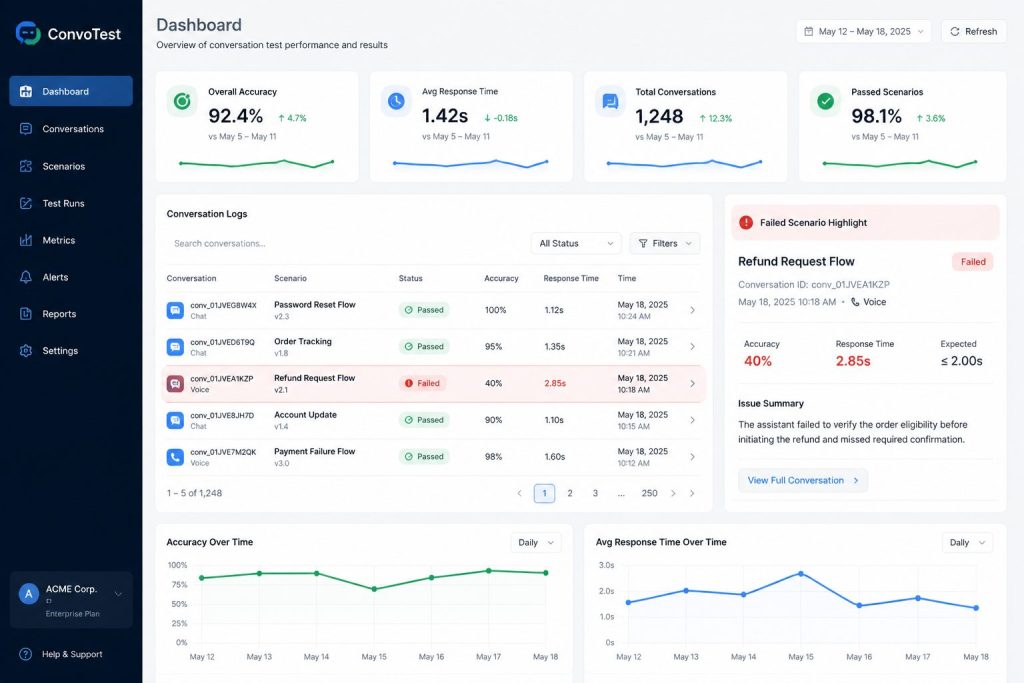Go to page 3 of logs

595,493
